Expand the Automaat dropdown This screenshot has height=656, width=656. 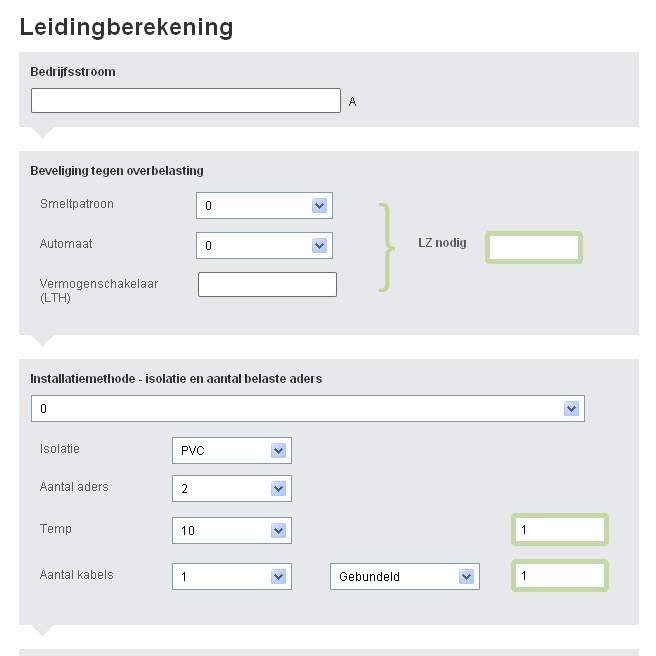(x=264, y=245)
